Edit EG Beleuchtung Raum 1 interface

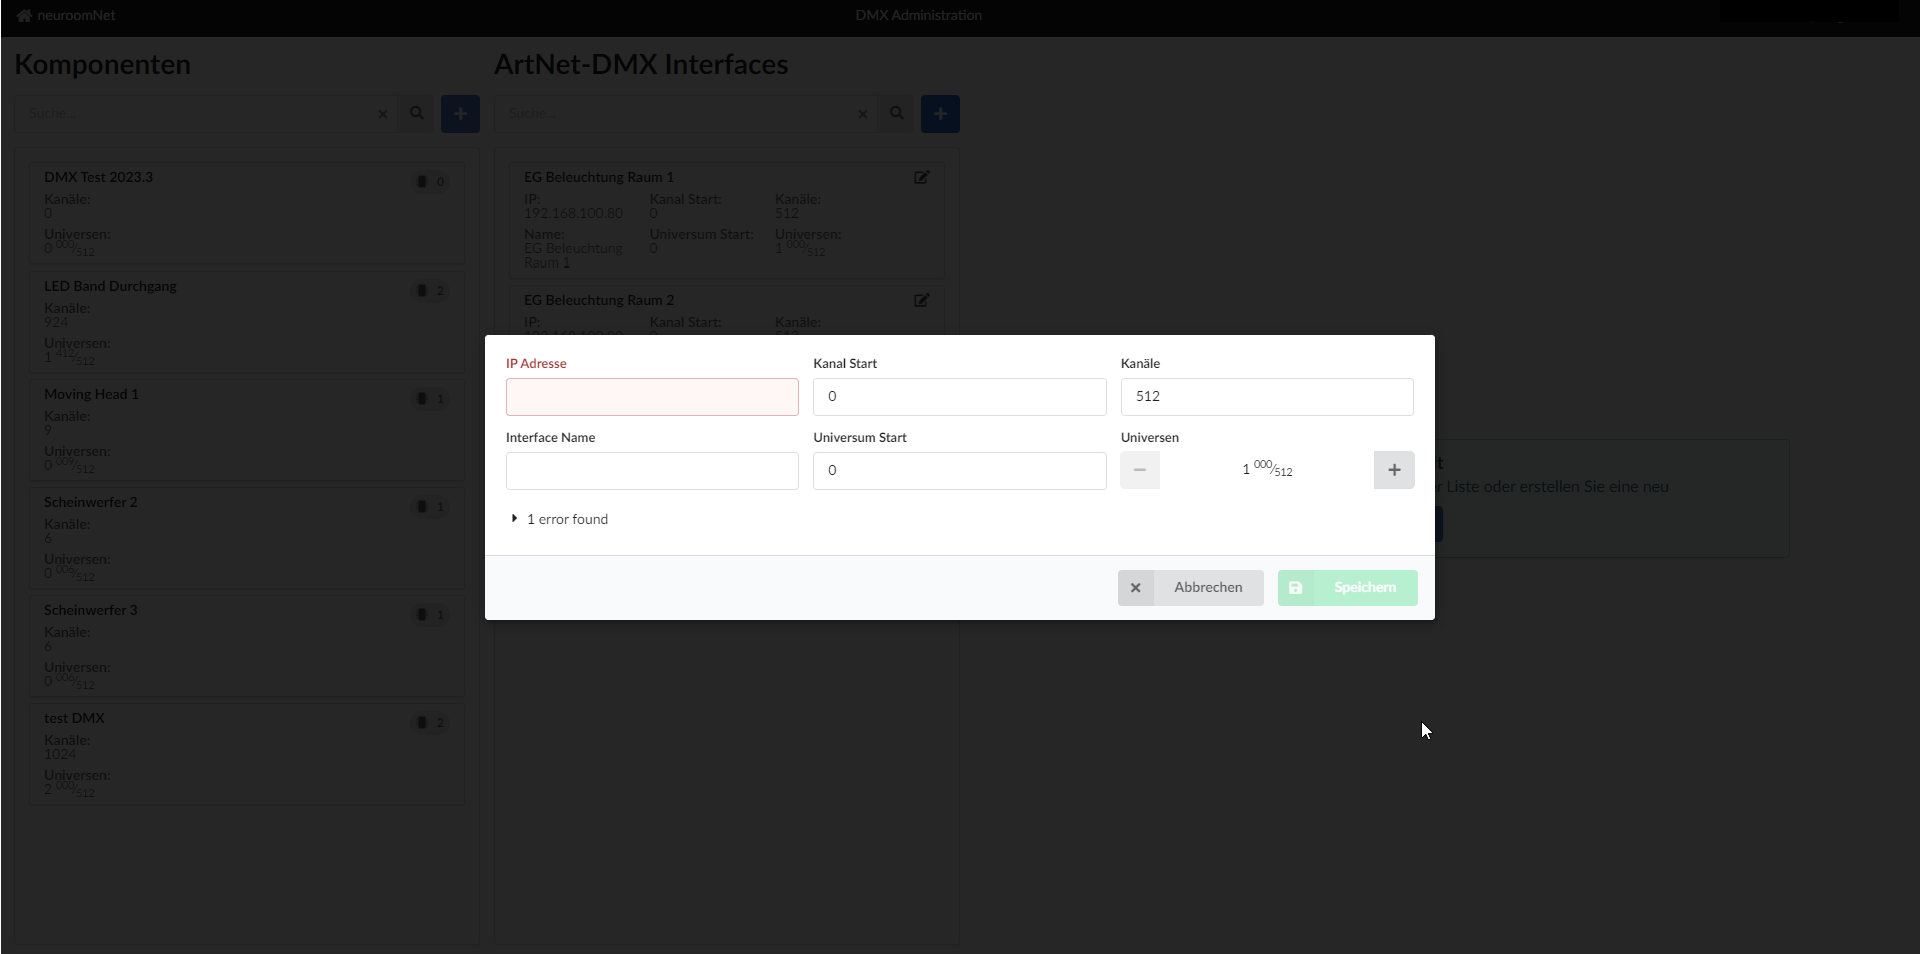(921, 178)
